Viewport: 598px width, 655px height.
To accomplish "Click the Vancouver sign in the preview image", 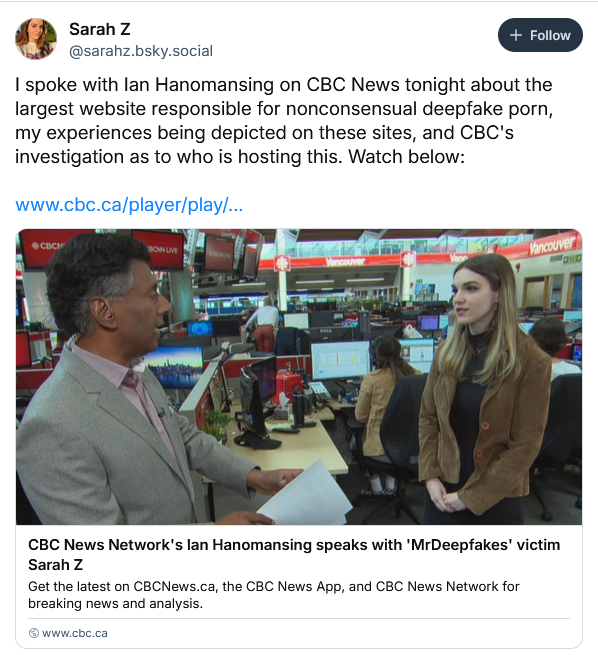I will click(551, 246).
